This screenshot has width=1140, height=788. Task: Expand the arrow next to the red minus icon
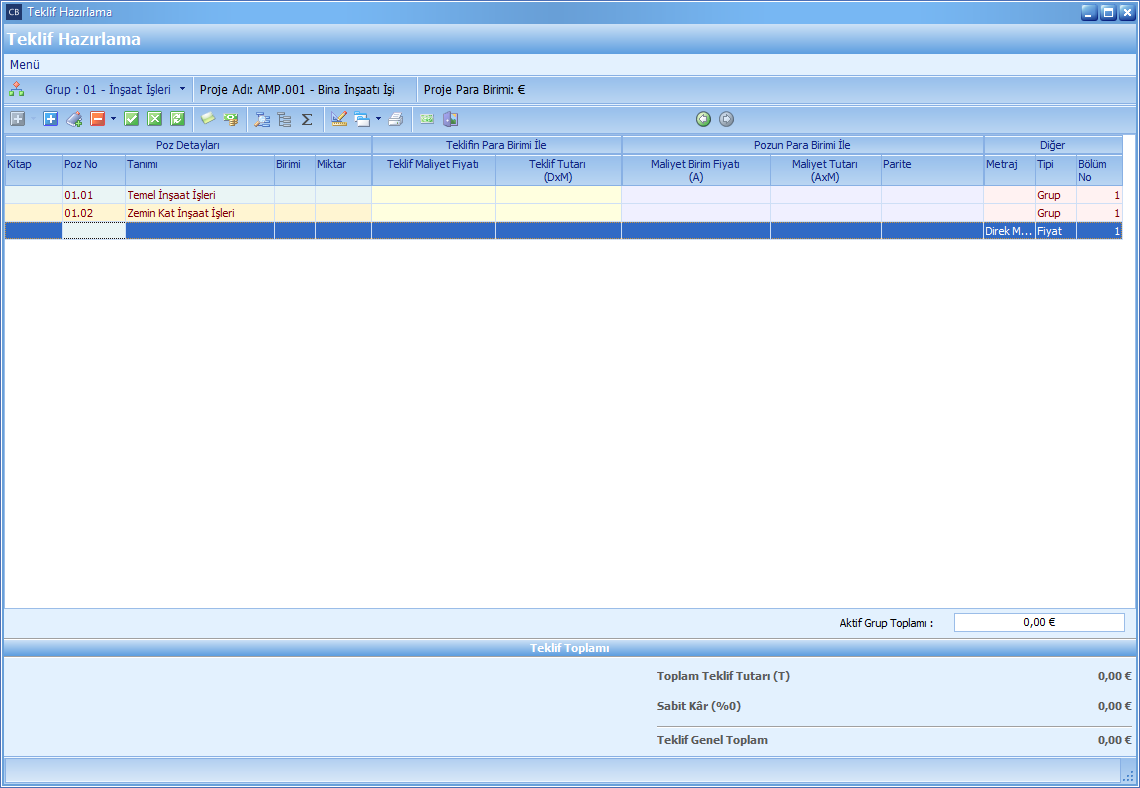[x=113, y=119]
